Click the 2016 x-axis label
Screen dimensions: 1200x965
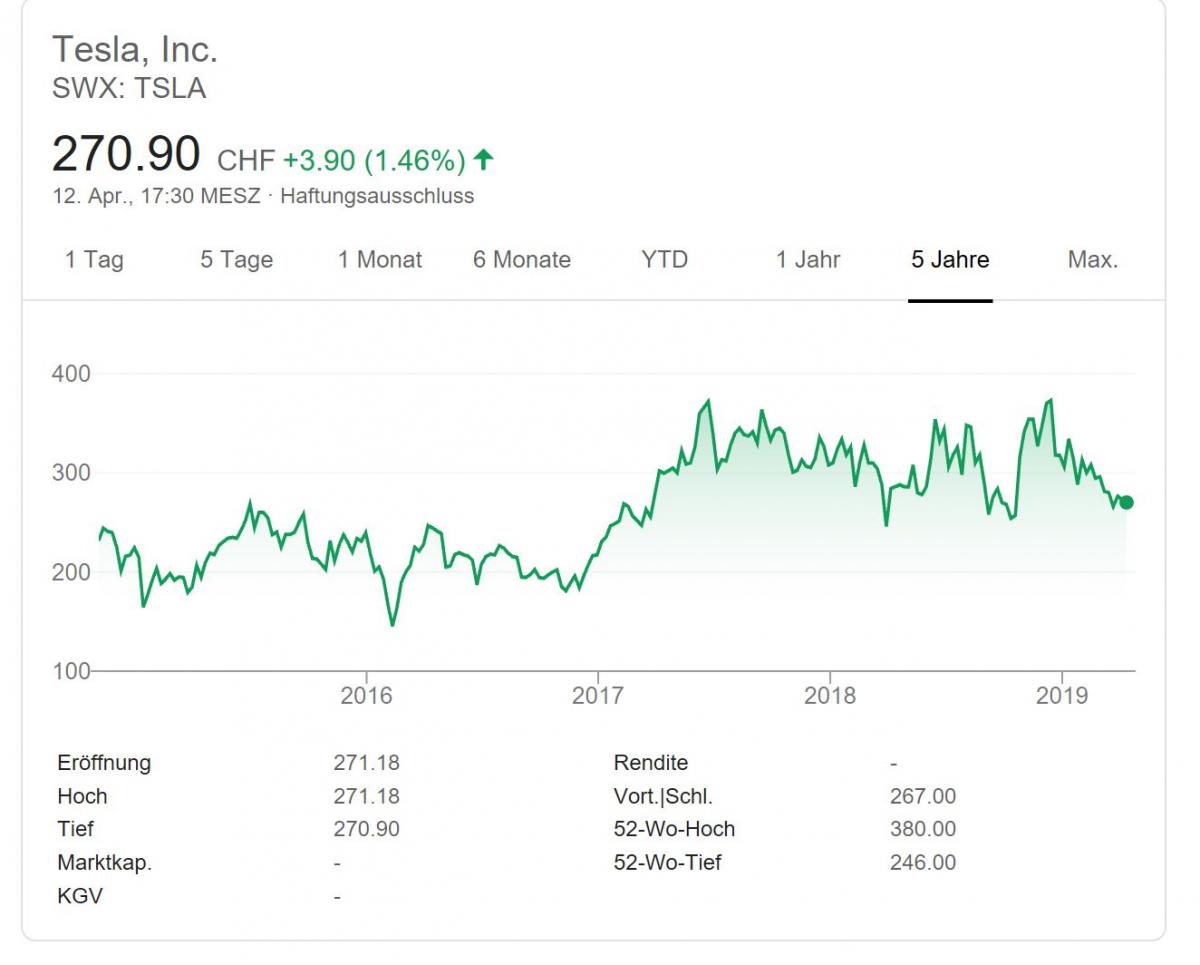pyautogui.click(x=366, y=696)
